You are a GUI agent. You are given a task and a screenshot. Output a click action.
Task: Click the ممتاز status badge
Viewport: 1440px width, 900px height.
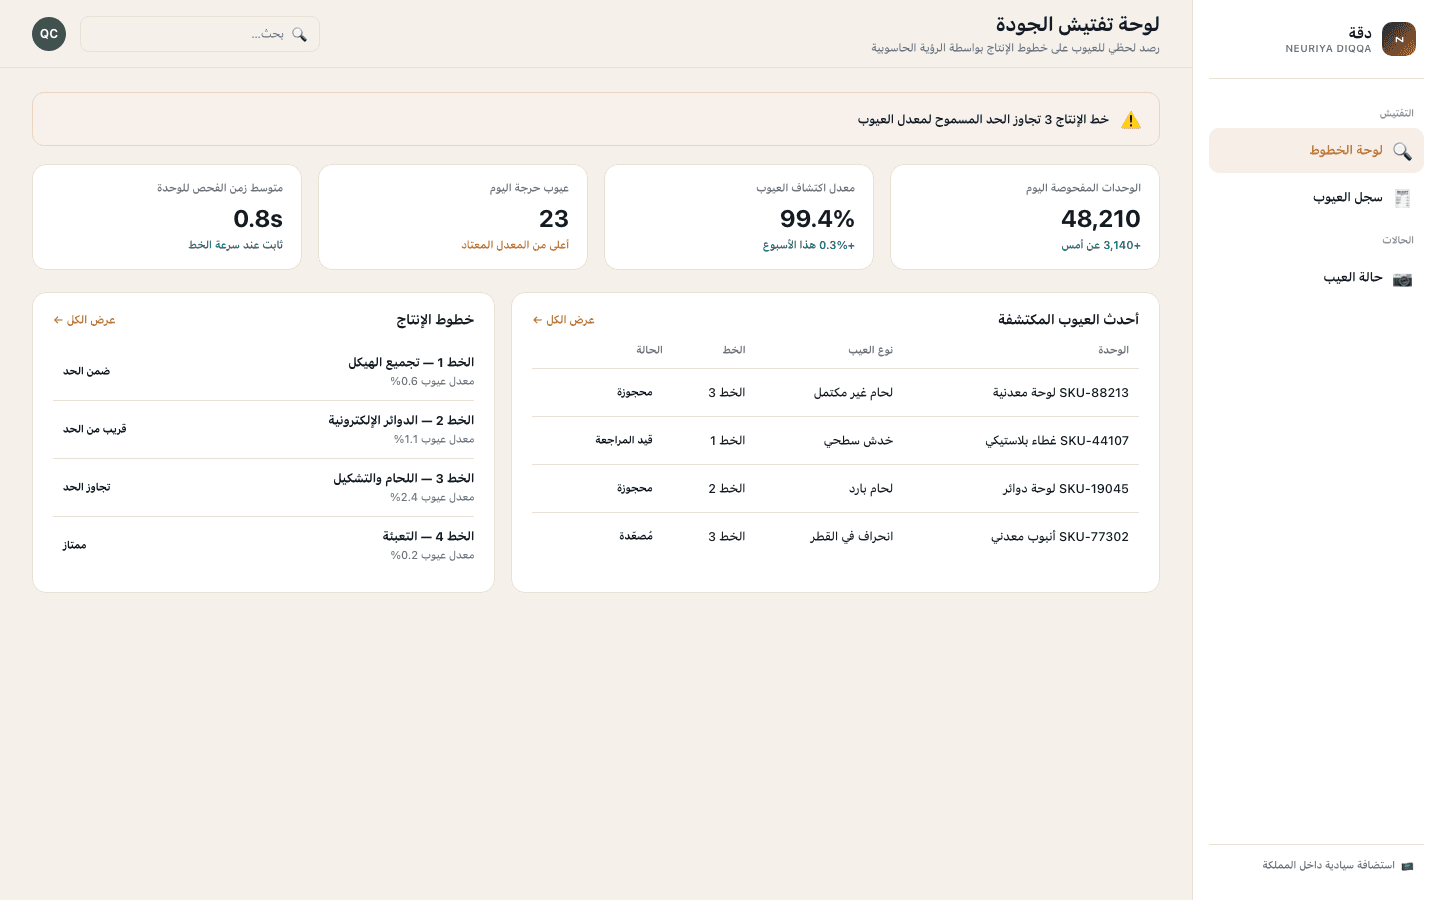[75, 546]
